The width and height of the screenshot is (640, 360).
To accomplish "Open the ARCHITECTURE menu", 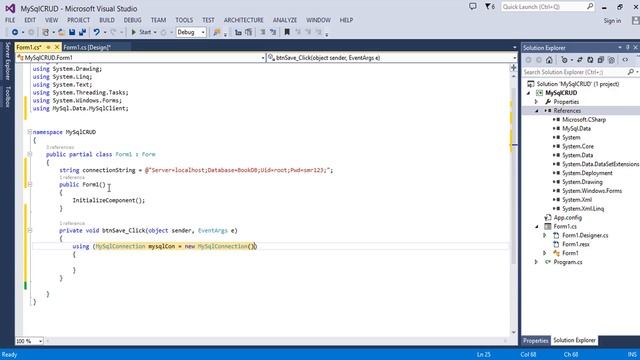I will [x=244, y=20].
